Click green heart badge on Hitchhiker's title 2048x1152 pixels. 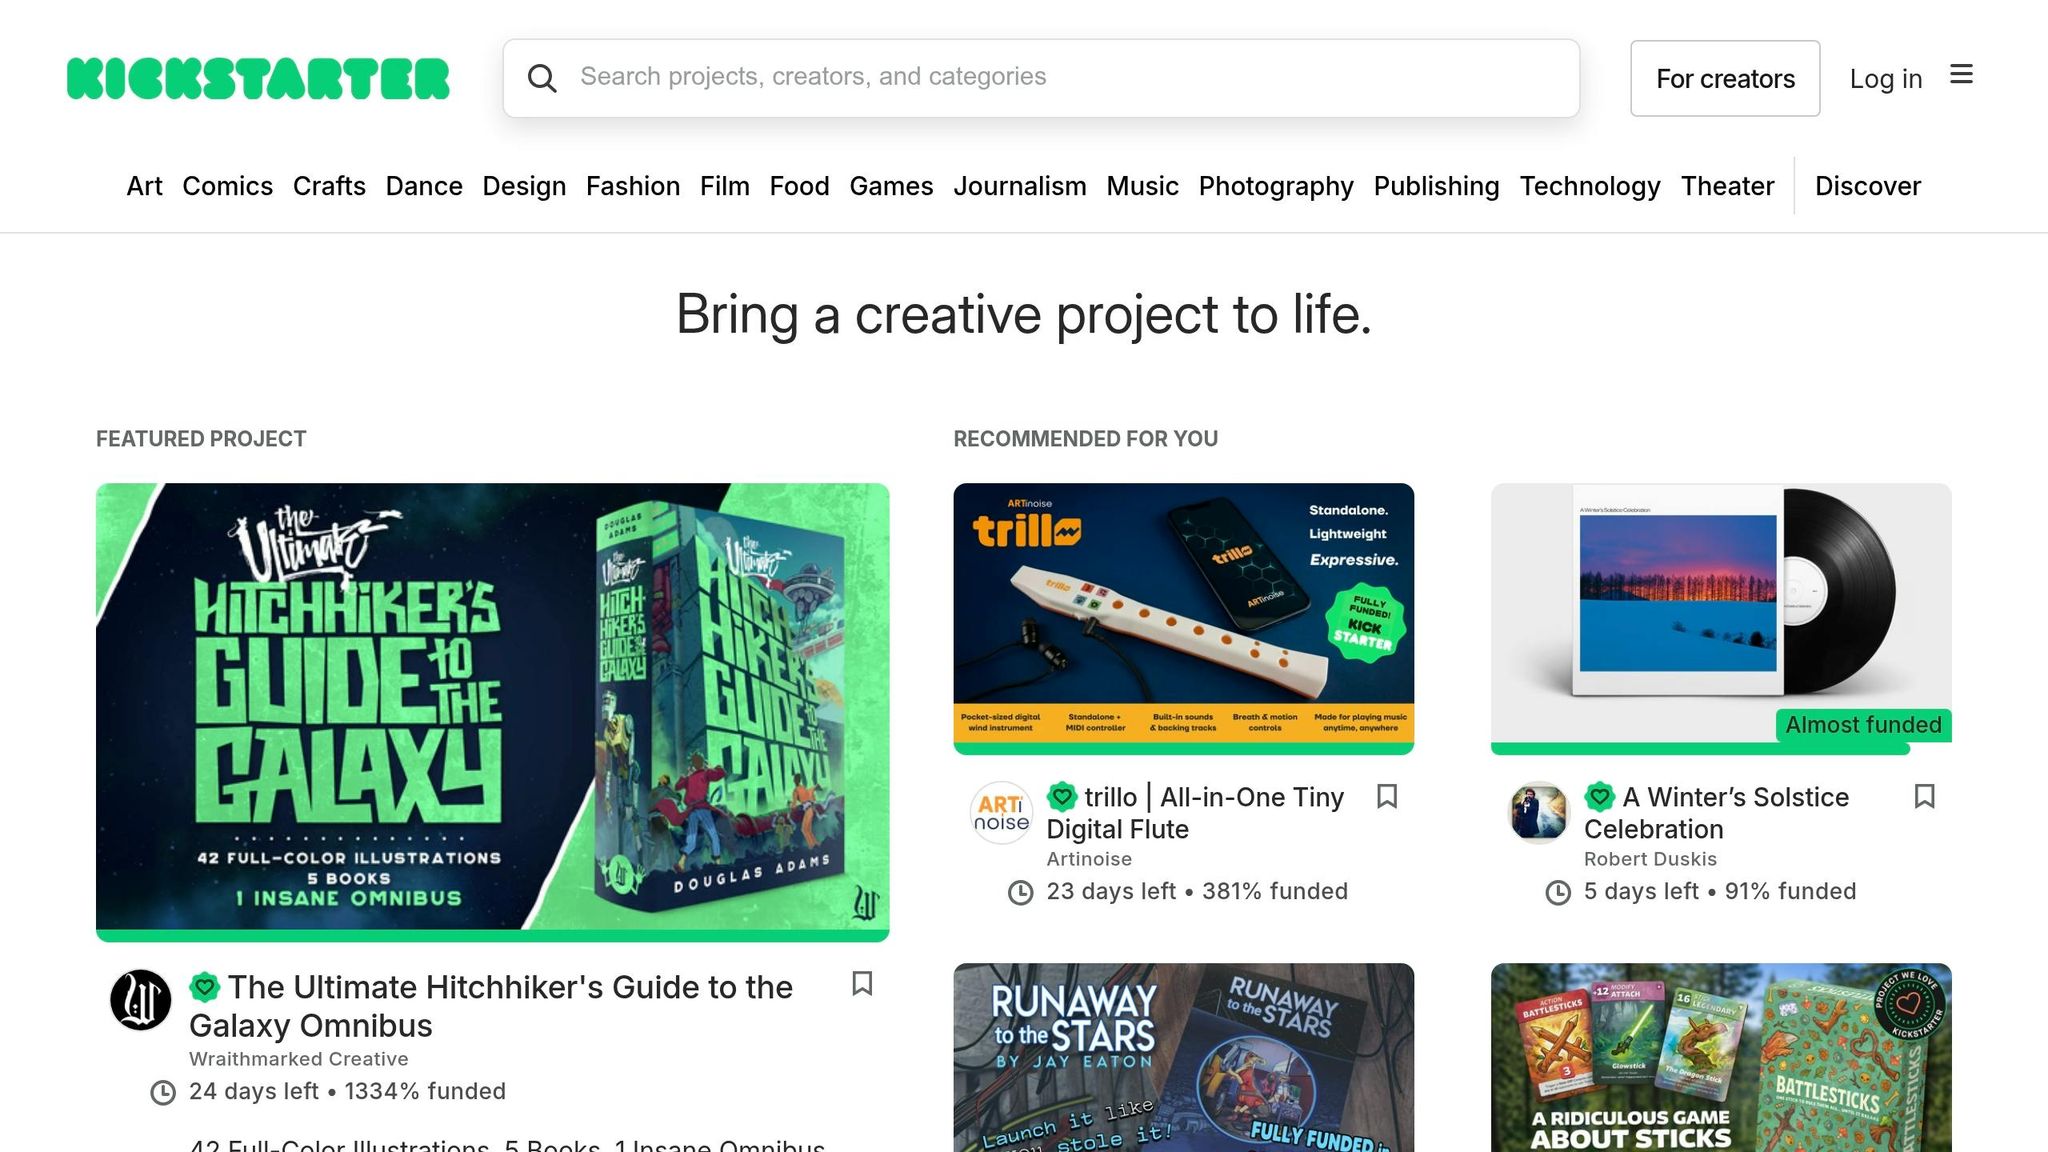tap(205, 988)
